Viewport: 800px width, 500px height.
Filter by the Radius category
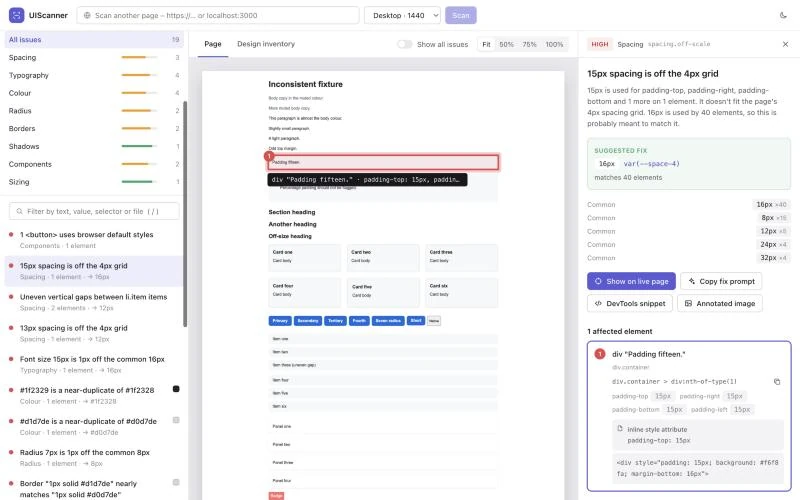point(94,111)
